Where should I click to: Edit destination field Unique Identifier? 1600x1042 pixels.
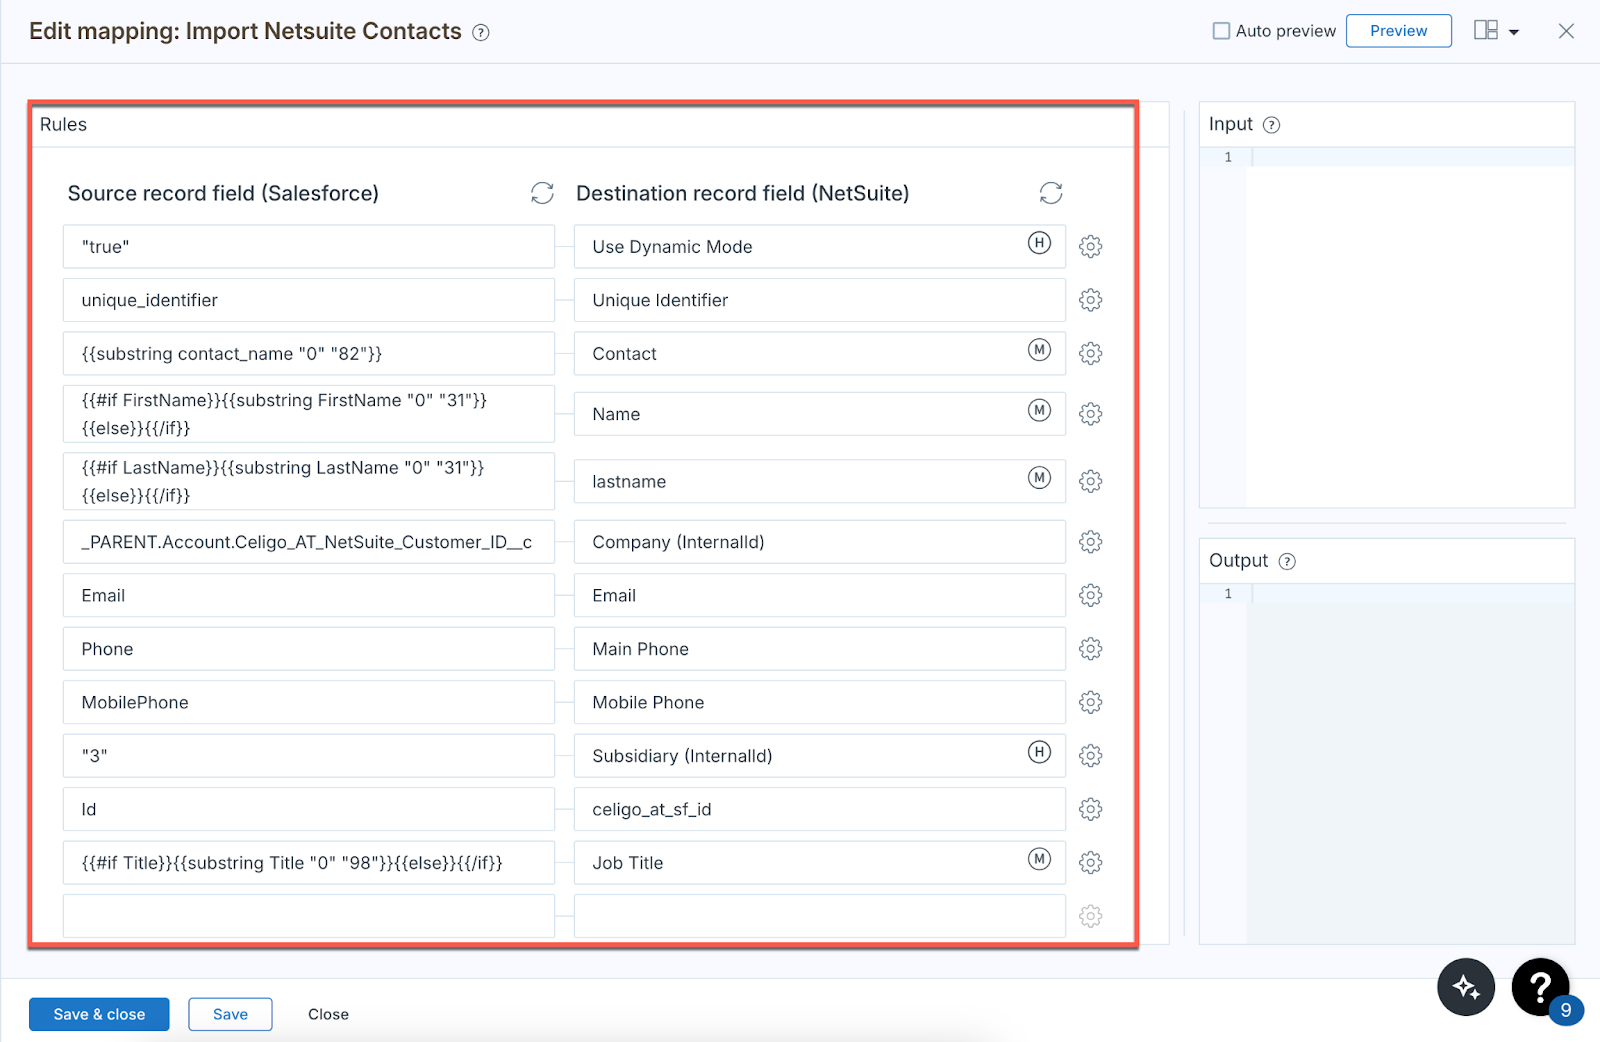(x=819, y=300)
